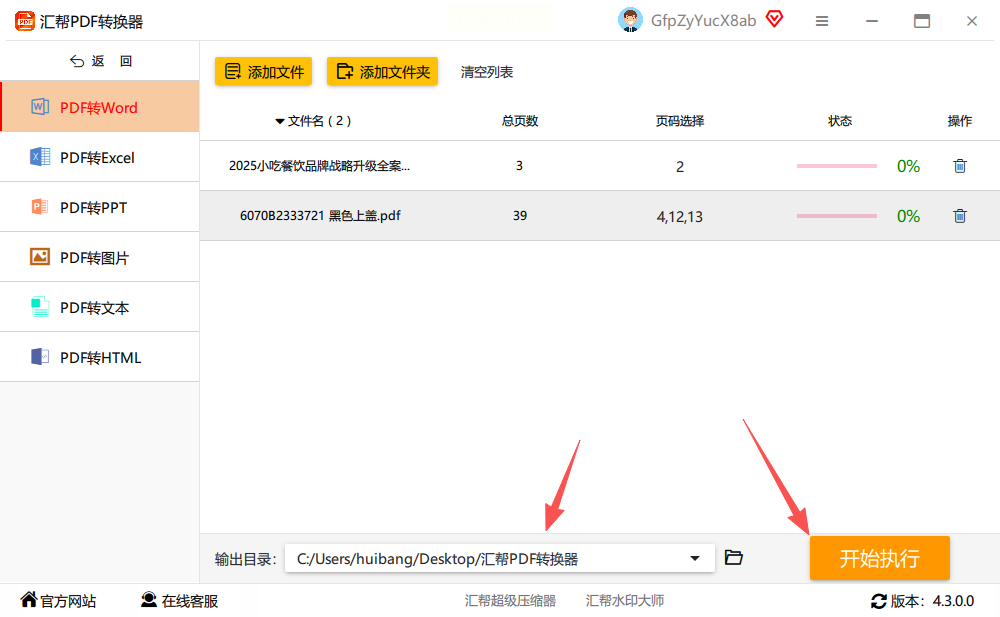Click the PPT icon beside PDF转PPT
Screen dimensions: 1000x617
tap(40, 207)
